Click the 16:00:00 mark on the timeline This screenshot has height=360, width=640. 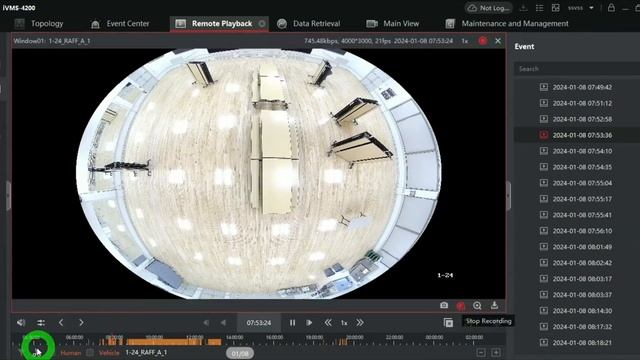(x=274, y=338)
